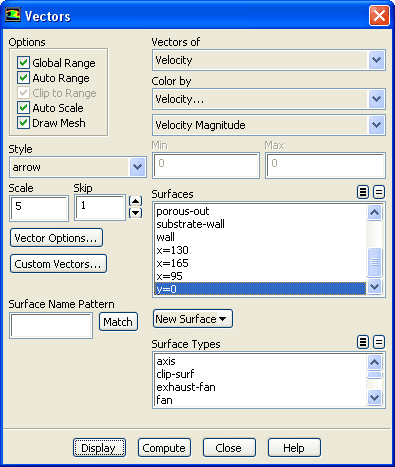Open the New Surface dropdown menu
The height and width of the screenshot is (467, 395).
pyautogui.click(x=193, y=319)
